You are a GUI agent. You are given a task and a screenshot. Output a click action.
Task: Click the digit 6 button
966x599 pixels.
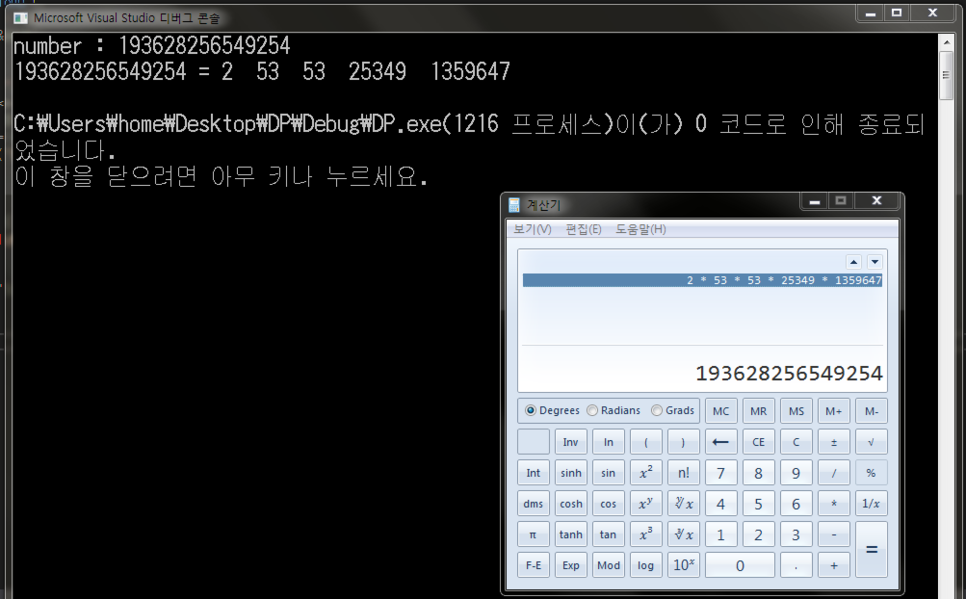pos(796,503)
